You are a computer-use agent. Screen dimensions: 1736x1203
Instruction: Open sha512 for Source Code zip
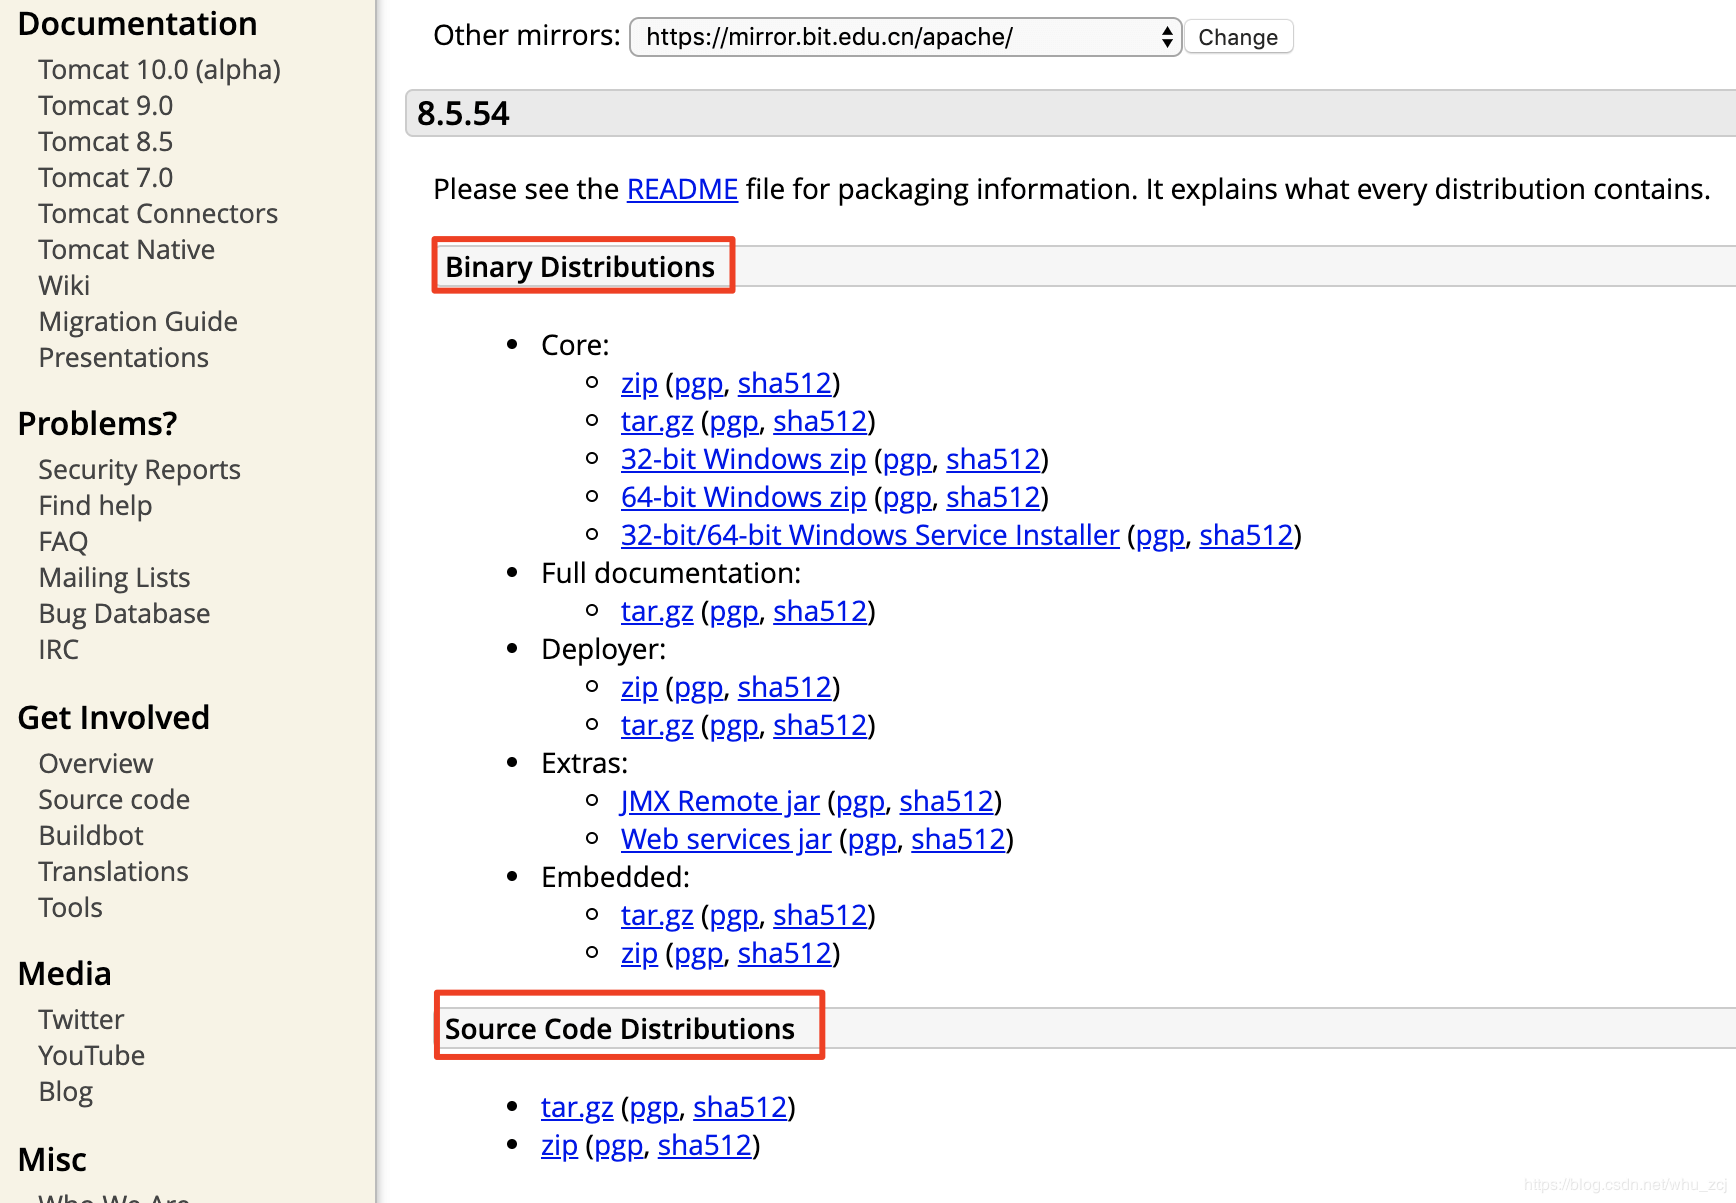704,1145
